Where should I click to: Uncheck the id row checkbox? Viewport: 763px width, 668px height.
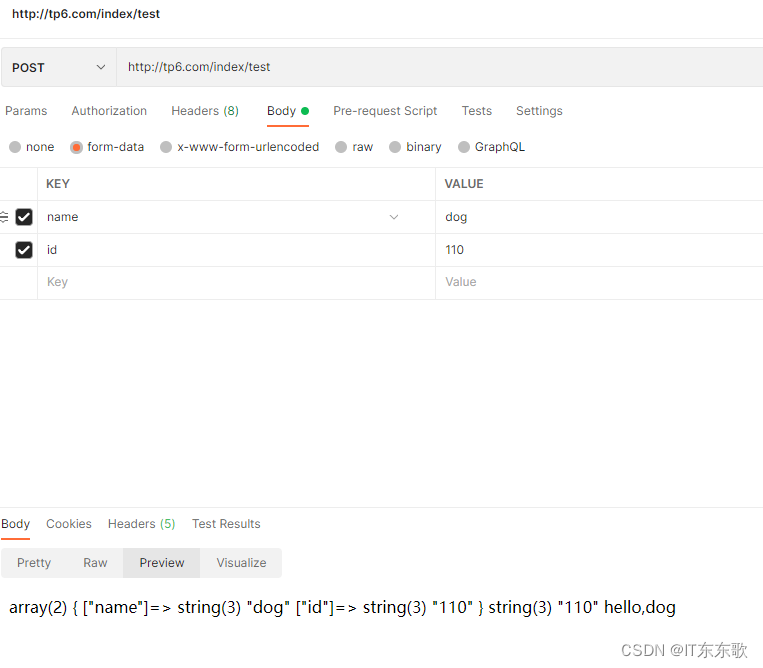point(24,250)
